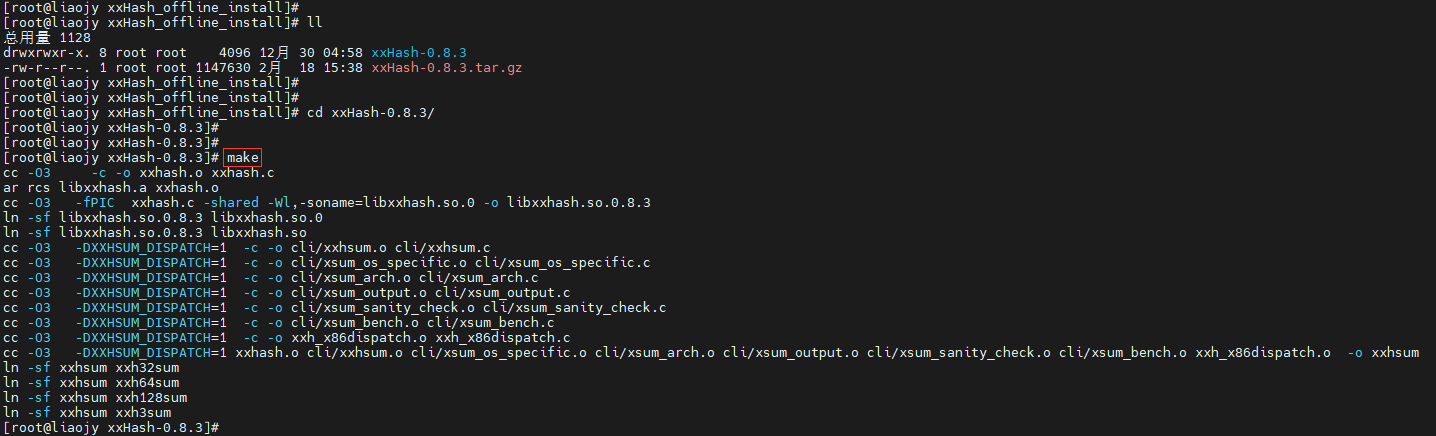This screenshot has width=1436, height=436.
Task: Click the ar rcs libxxhash.a line
Action: coord(111,187)
